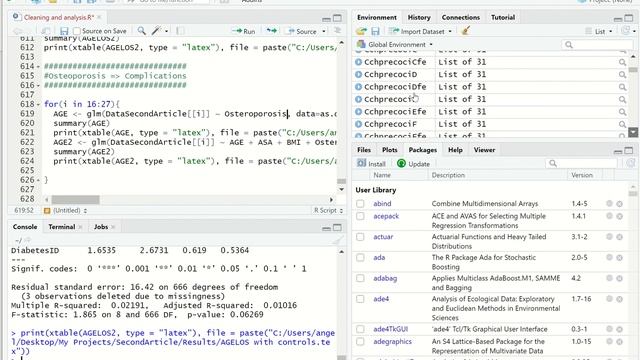Show document outline icon

(338, 31)
